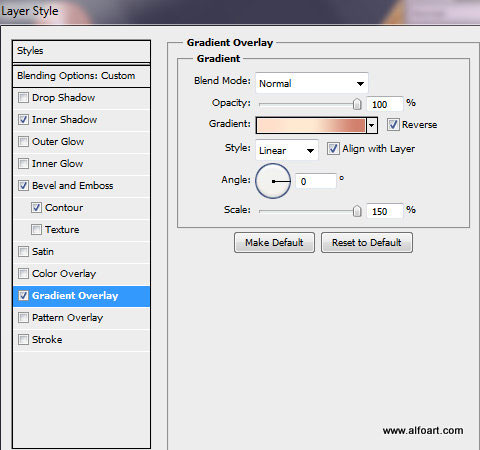Enable the Pattern Overlay checkbox
This screenshot has height=450, width=480.
tap(23, 318)
